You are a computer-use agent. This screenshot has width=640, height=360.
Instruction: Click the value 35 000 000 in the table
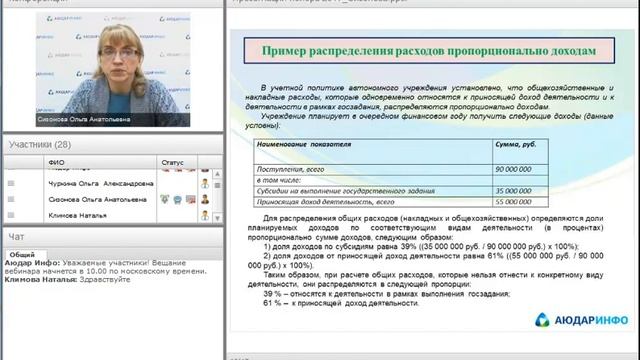click(x=513, y=191)
